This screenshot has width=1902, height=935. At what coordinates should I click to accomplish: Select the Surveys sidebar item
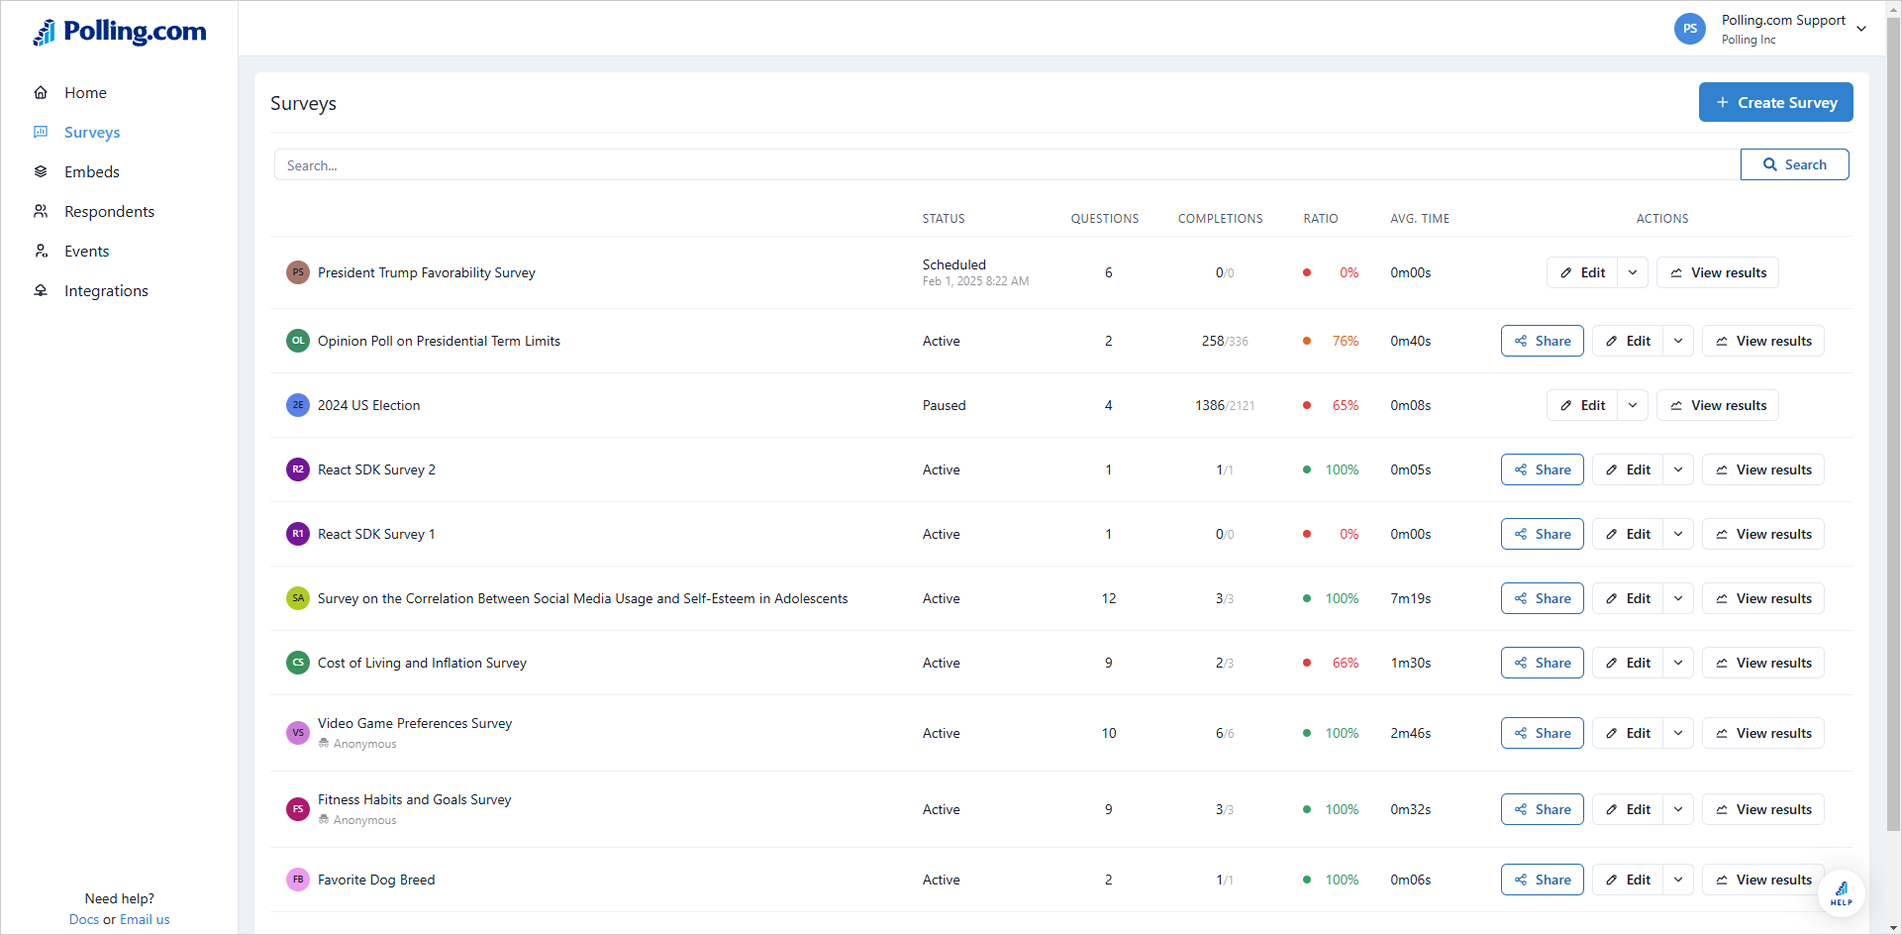pos(92,132)
